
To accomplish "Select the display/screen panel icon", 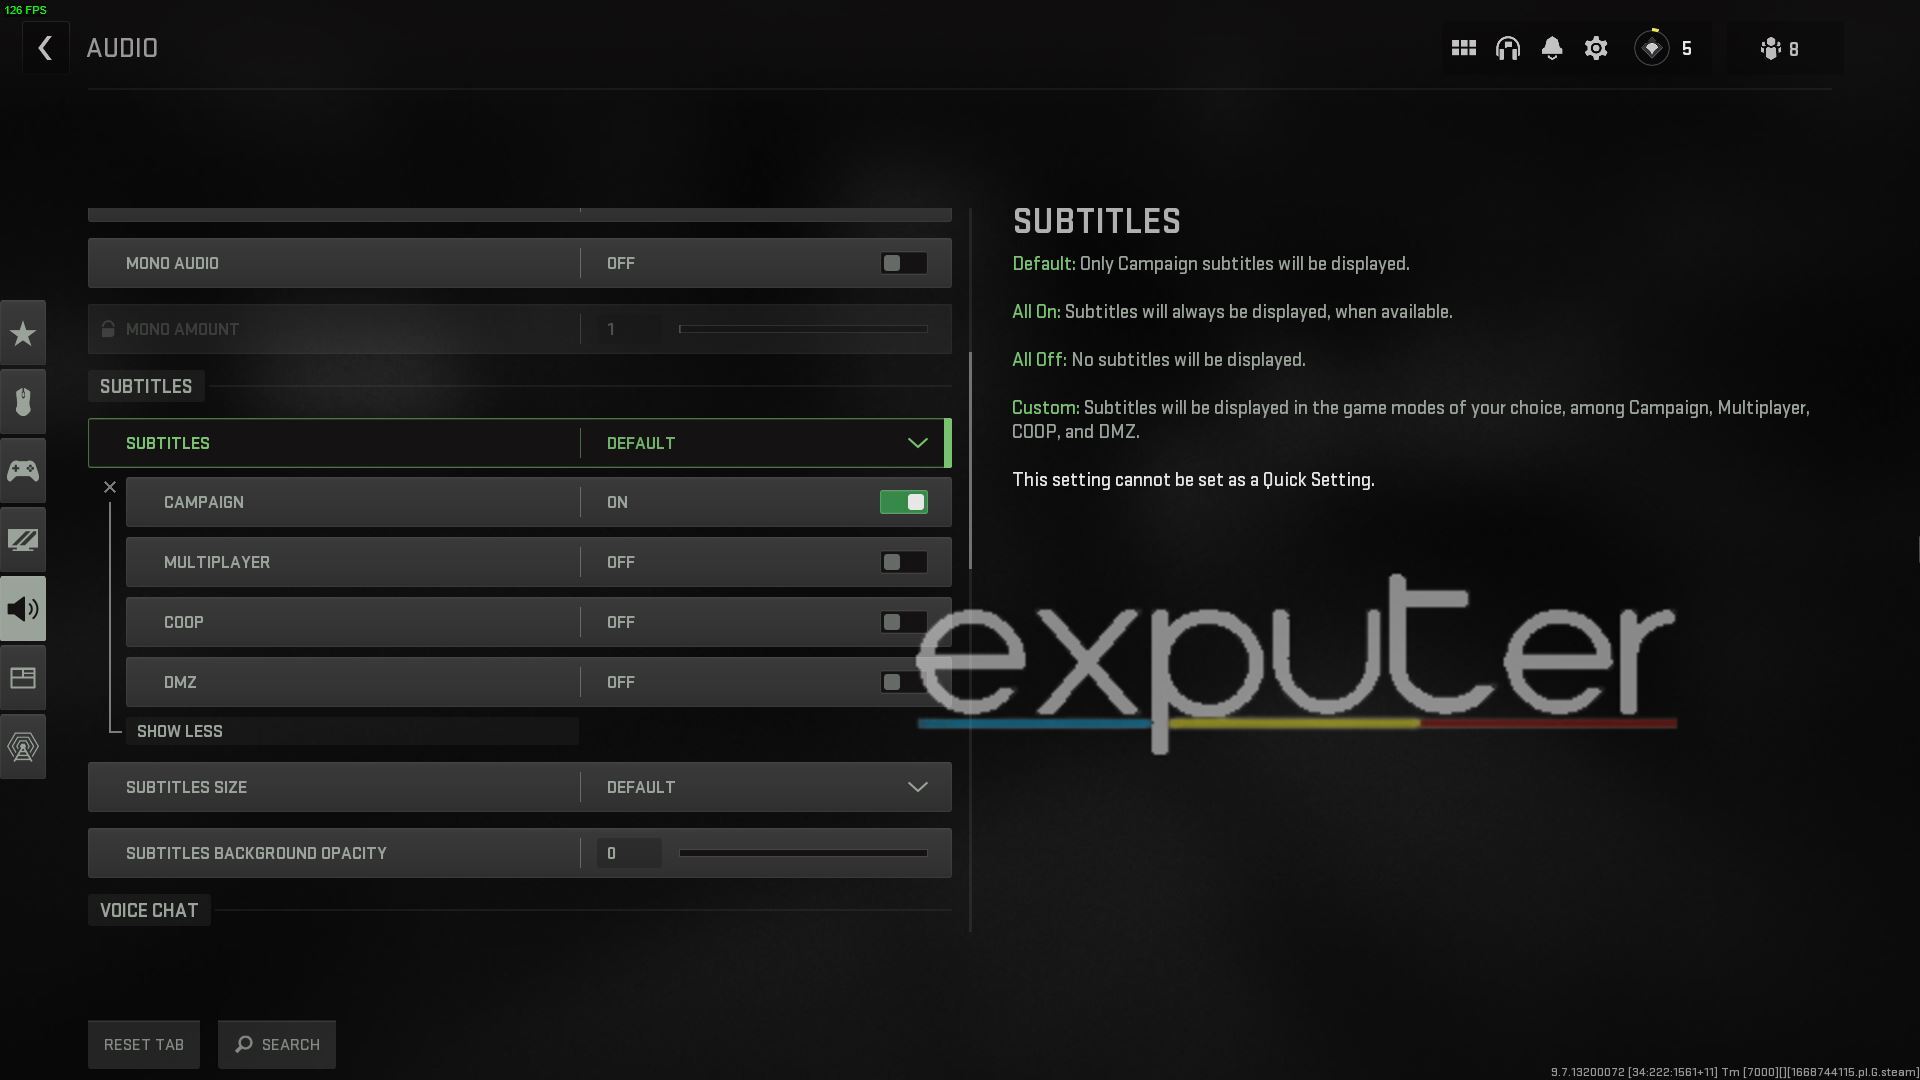I will point(22,539).
